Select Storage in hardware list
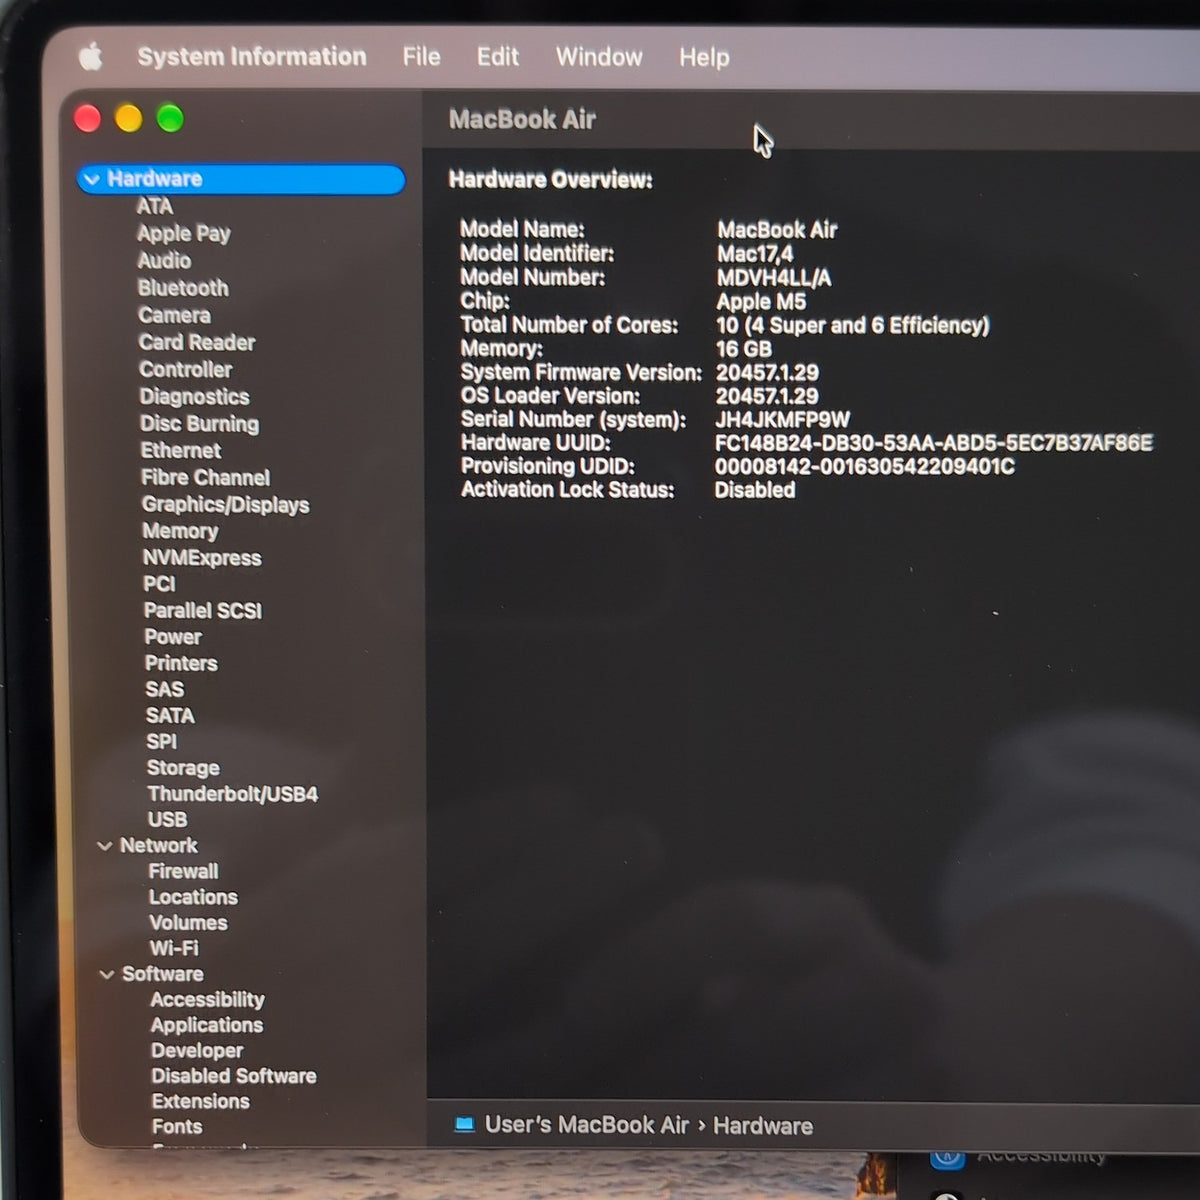 pyautogui.click(x=183, y=768)
